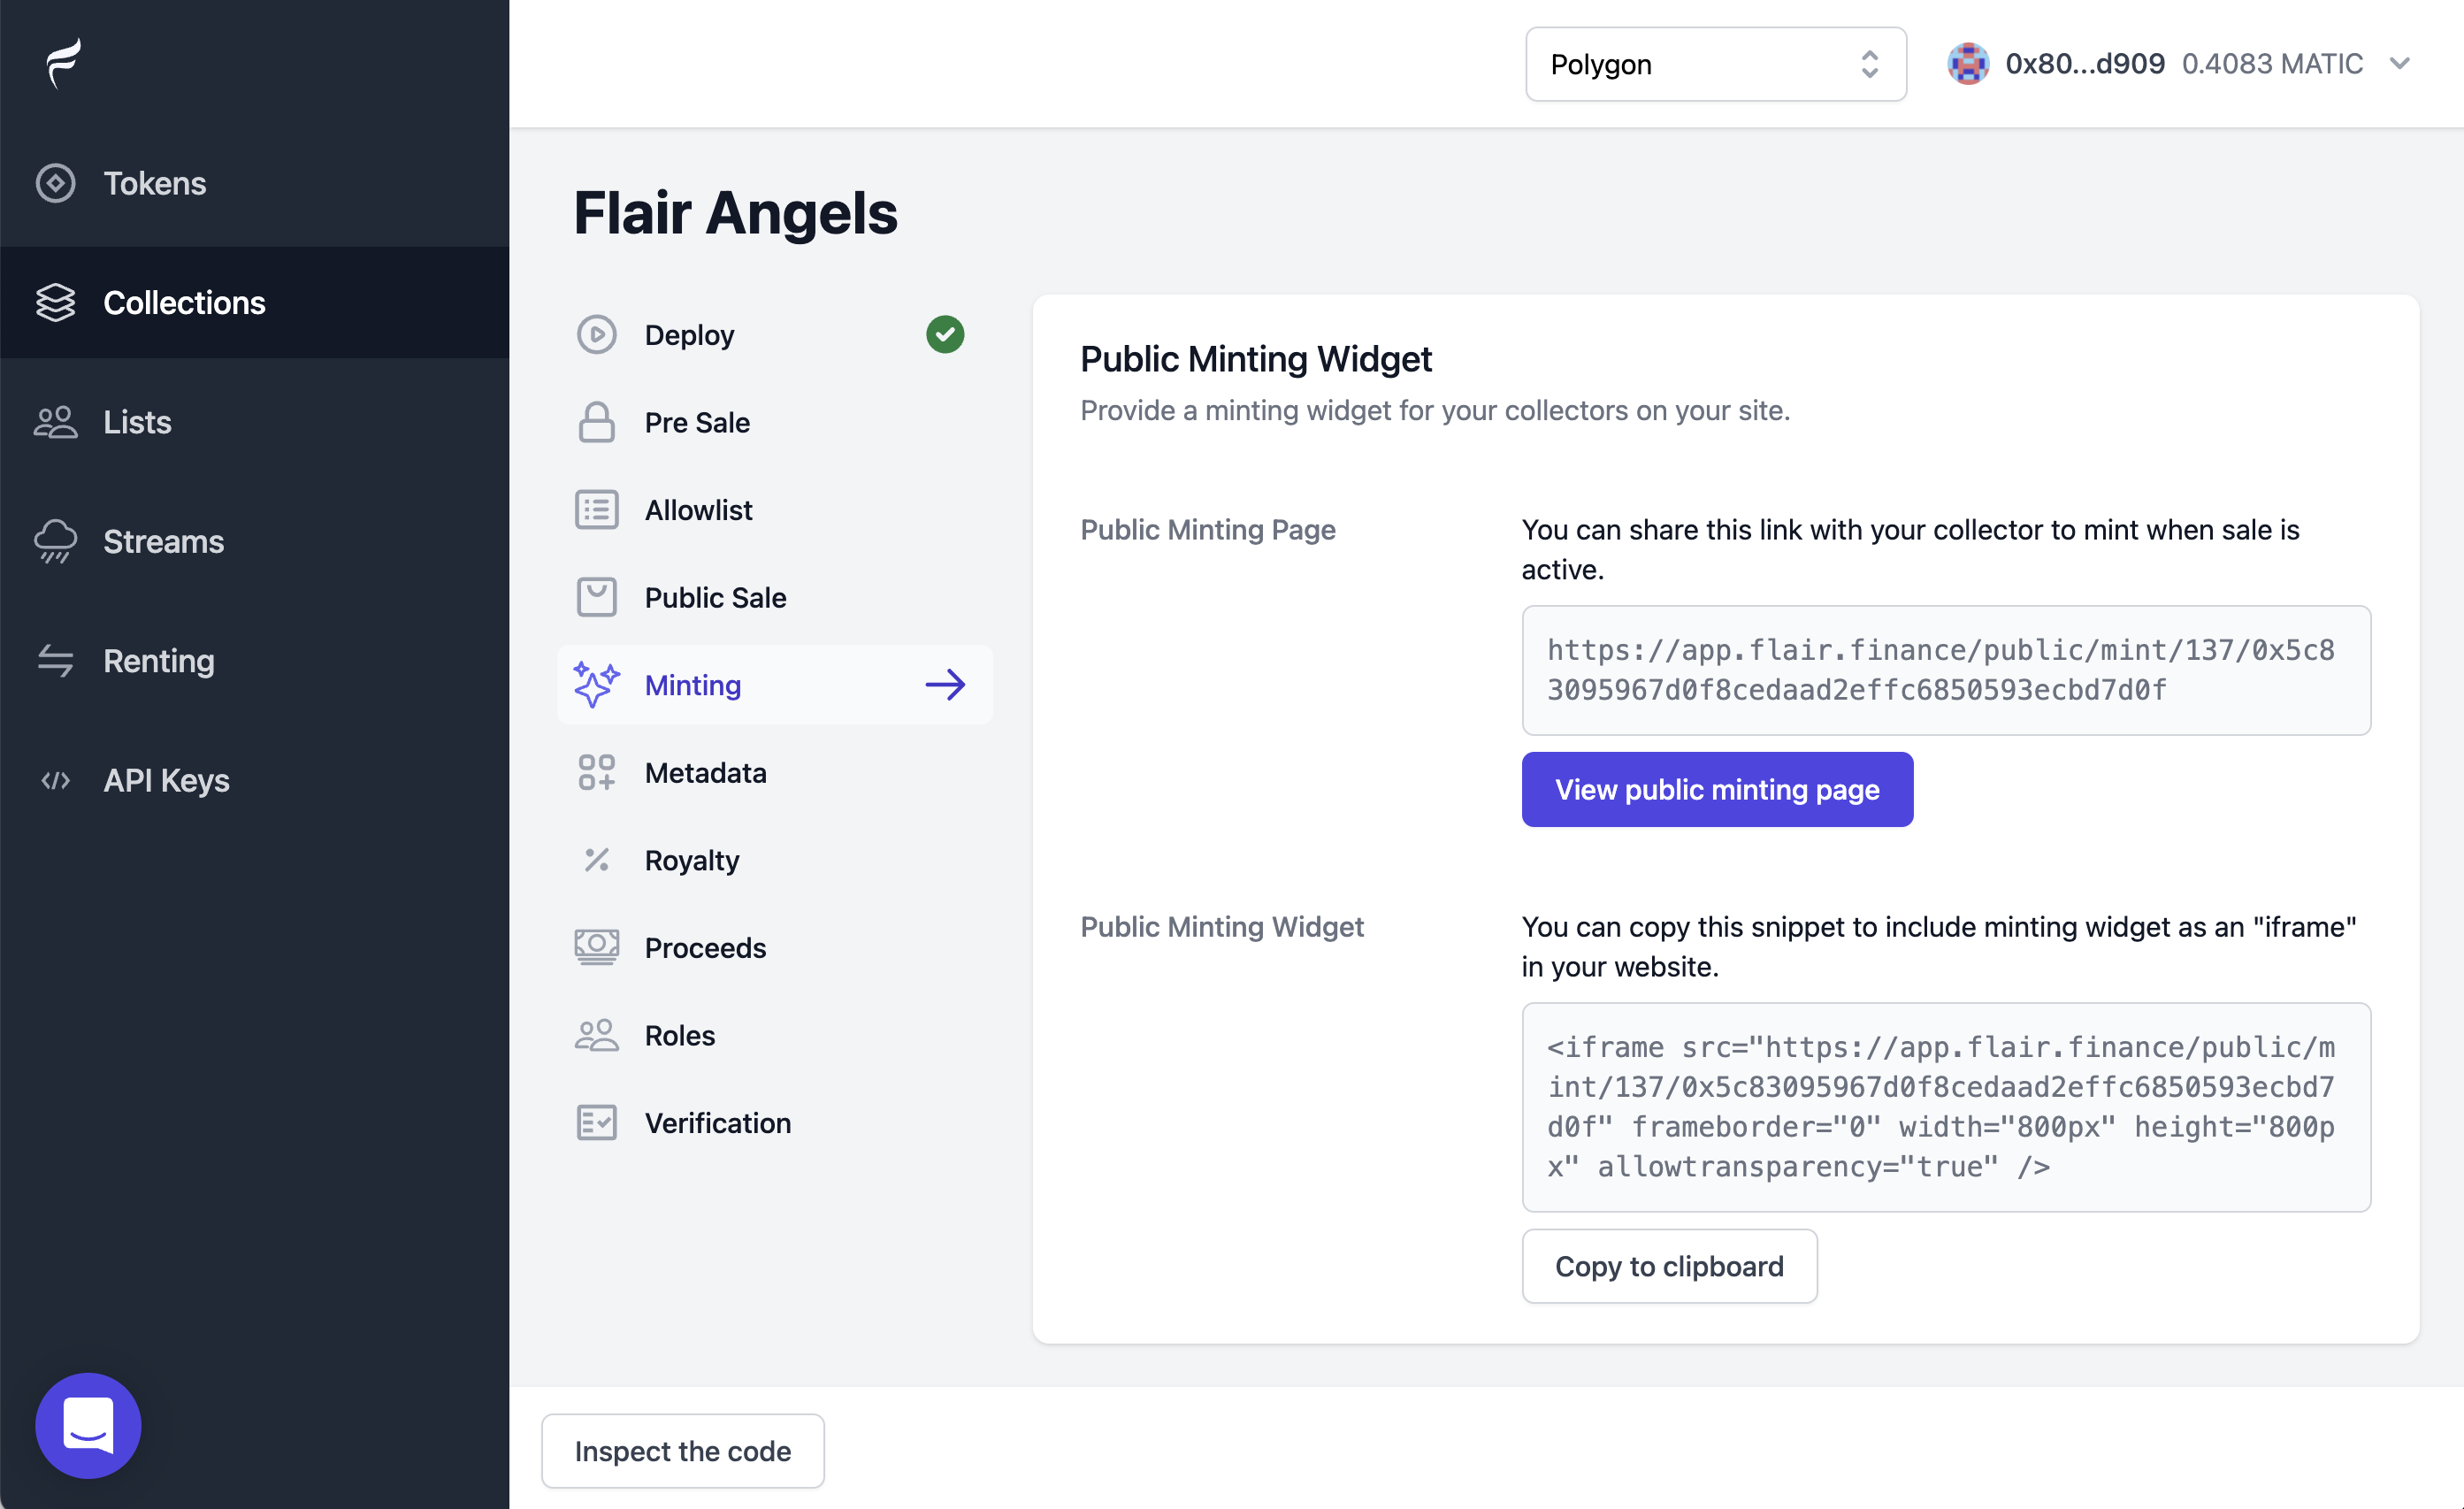Go to the Public Sale section
Viewport: 2464px width, 1509px height.
point(775,597)
